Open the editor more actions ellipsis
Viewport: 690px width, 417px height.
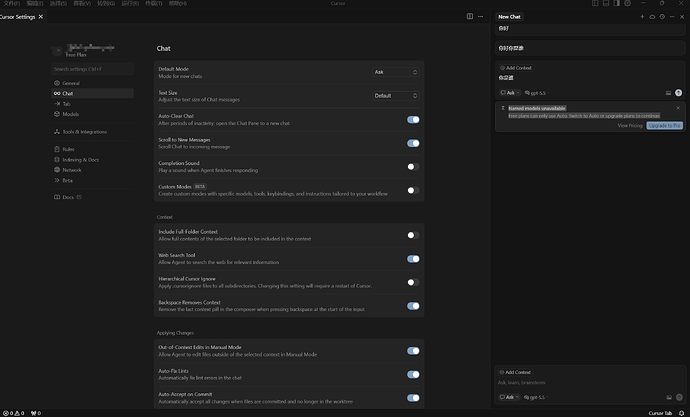481,16
